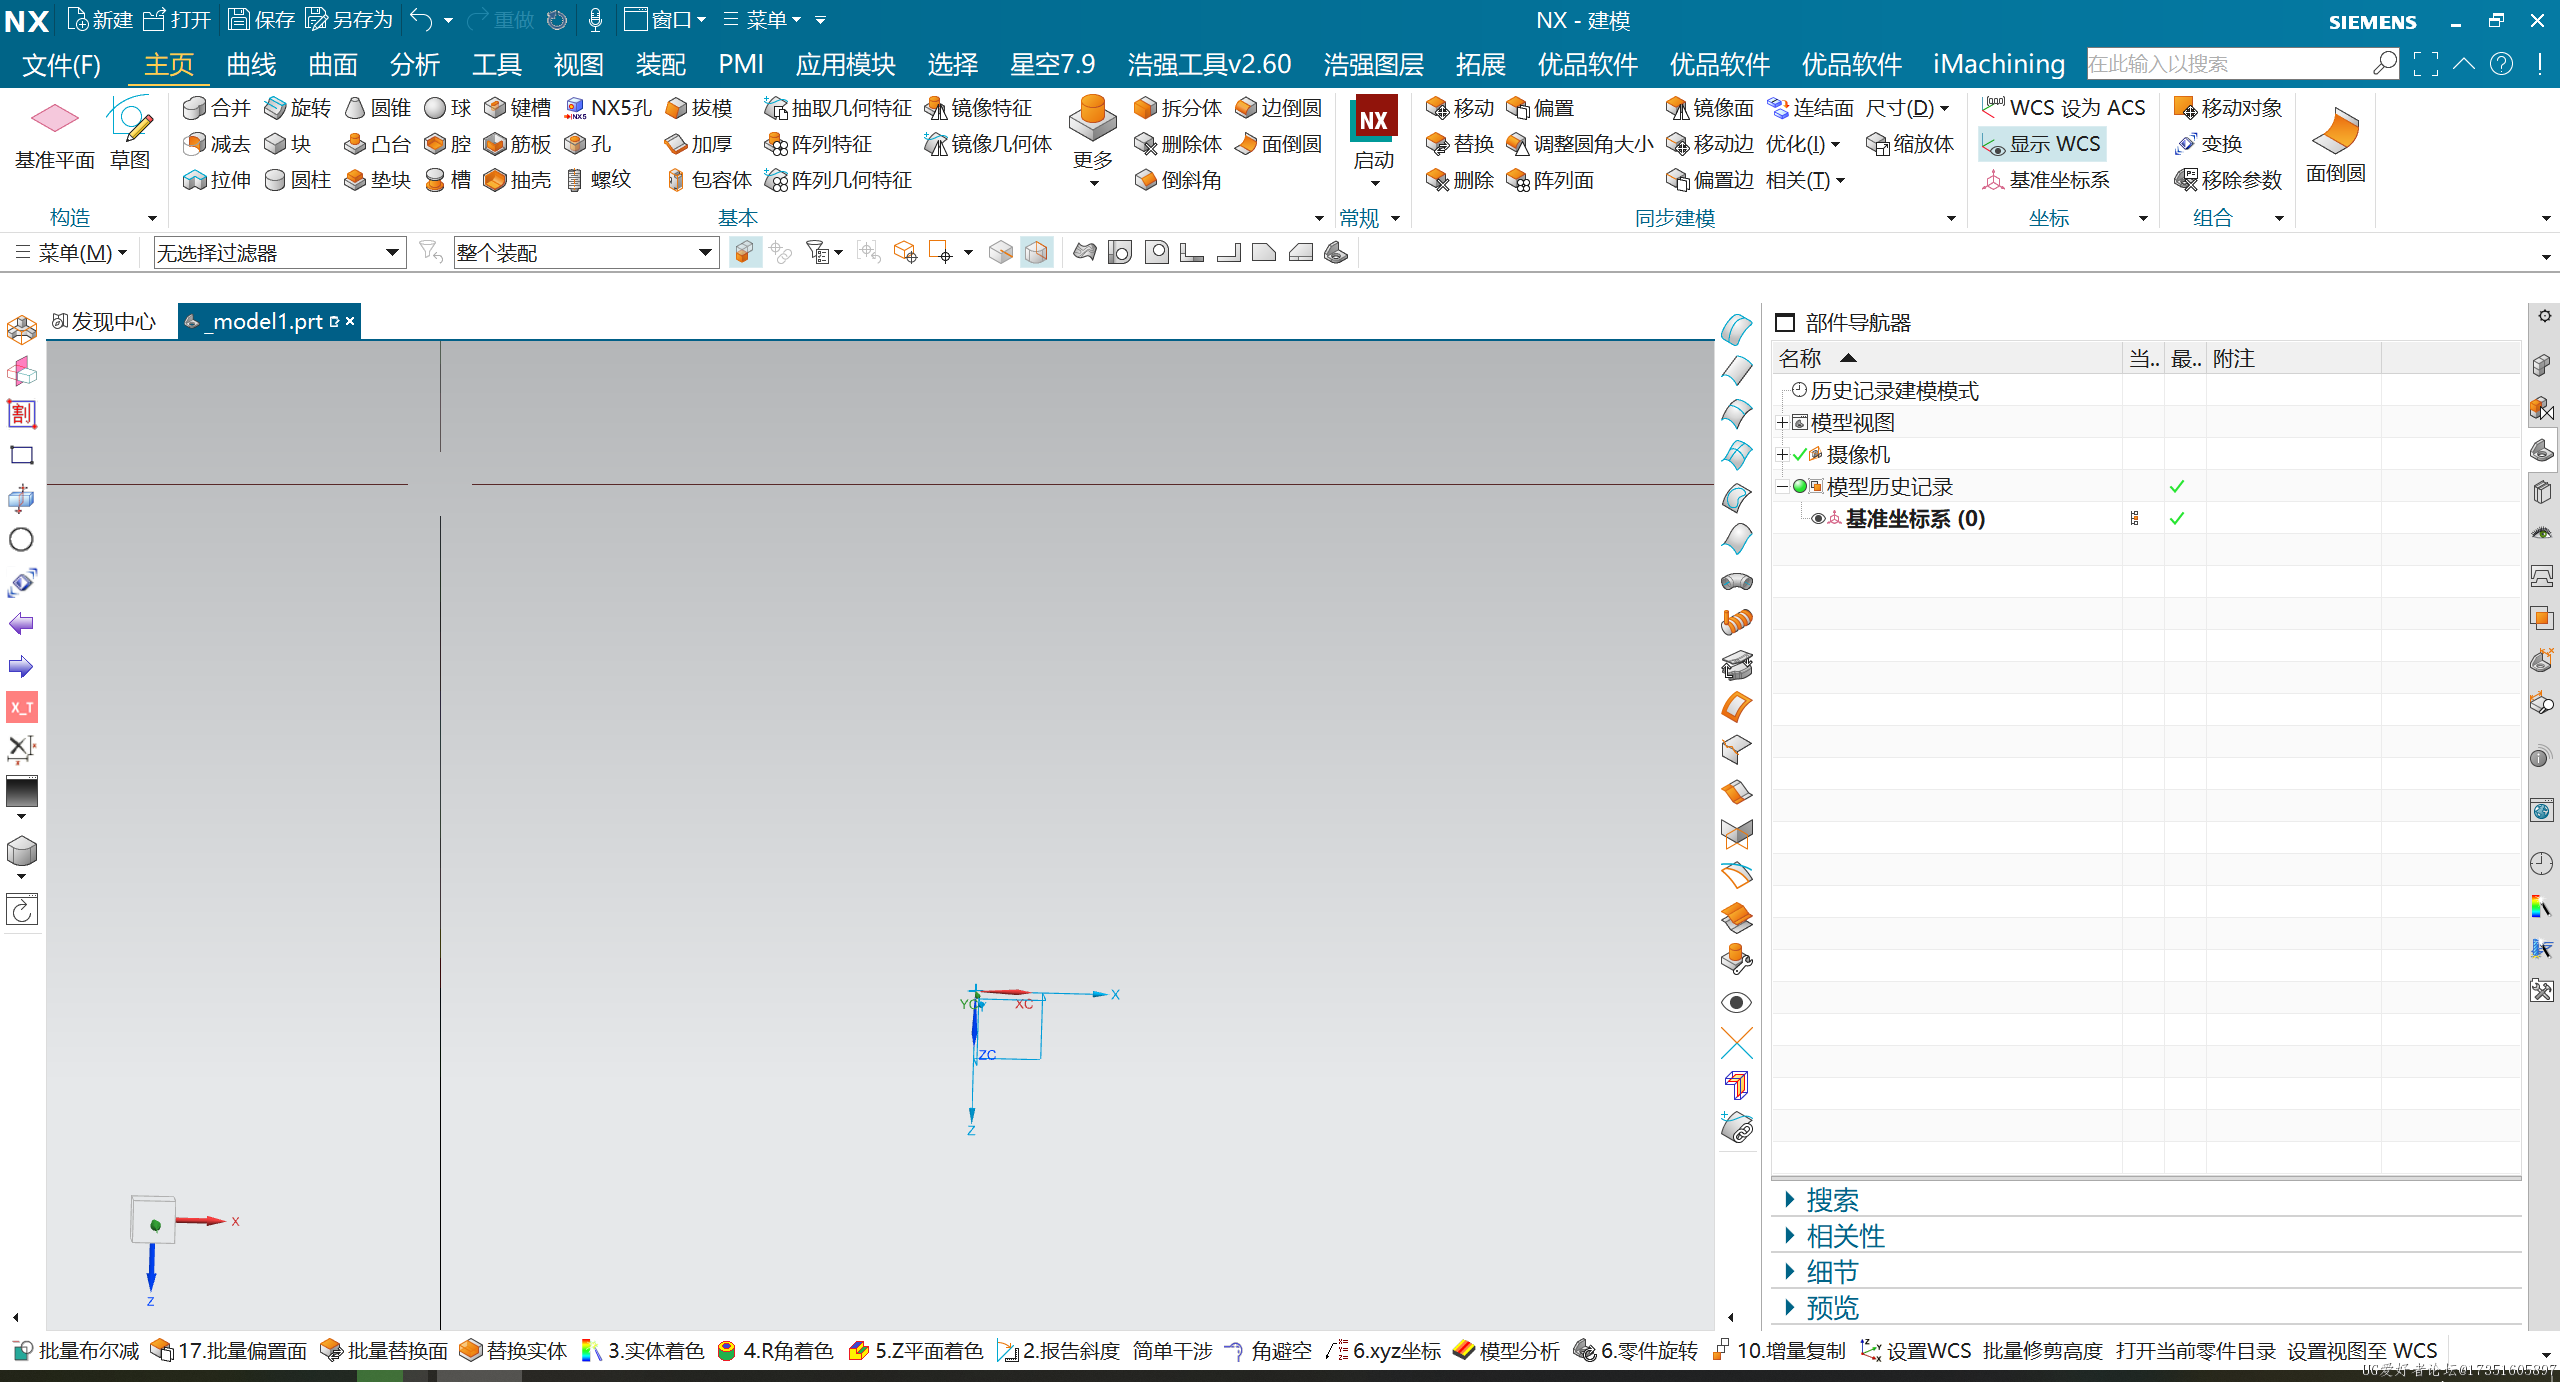Select the 倒斜角 chamfer tool
This screenshot has width=2560, height=1382.
[x=1178, y=180]
